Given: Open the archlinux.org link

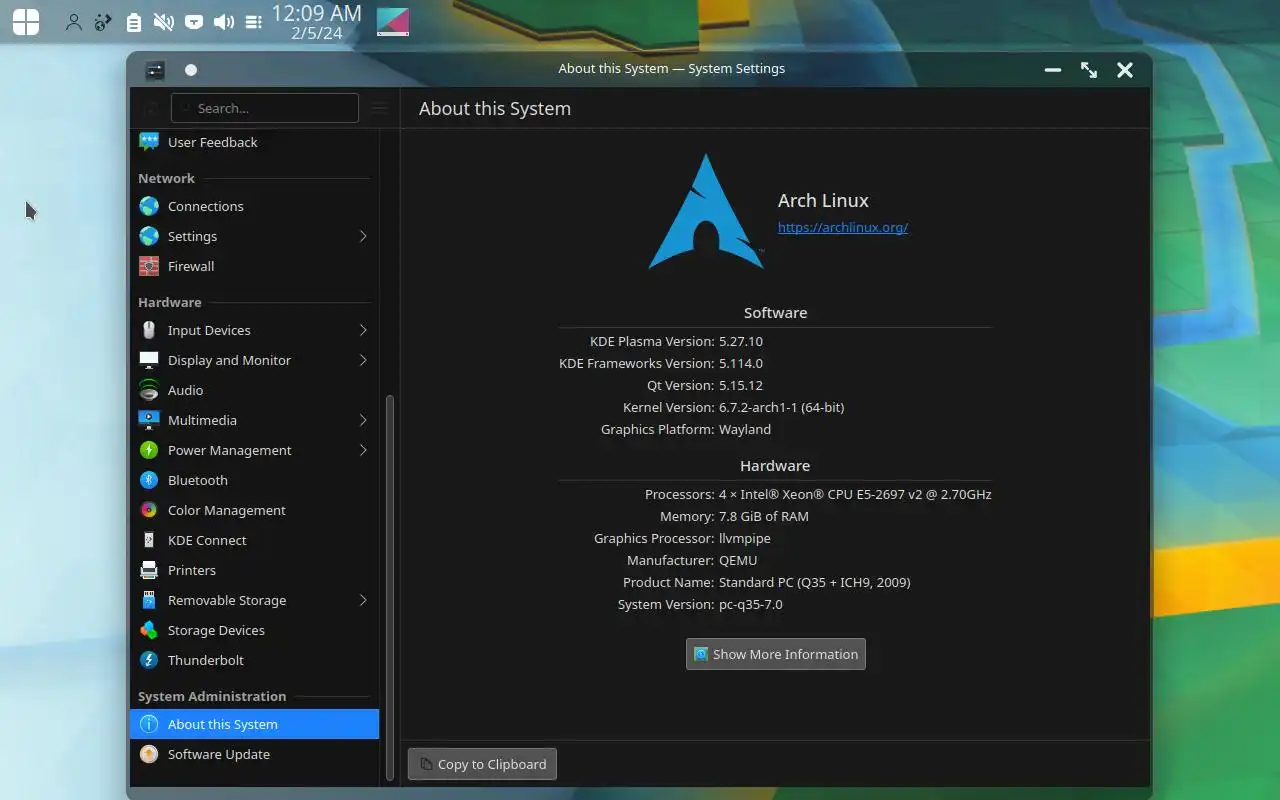Looking at the screenshot, I should click(843, 227).
